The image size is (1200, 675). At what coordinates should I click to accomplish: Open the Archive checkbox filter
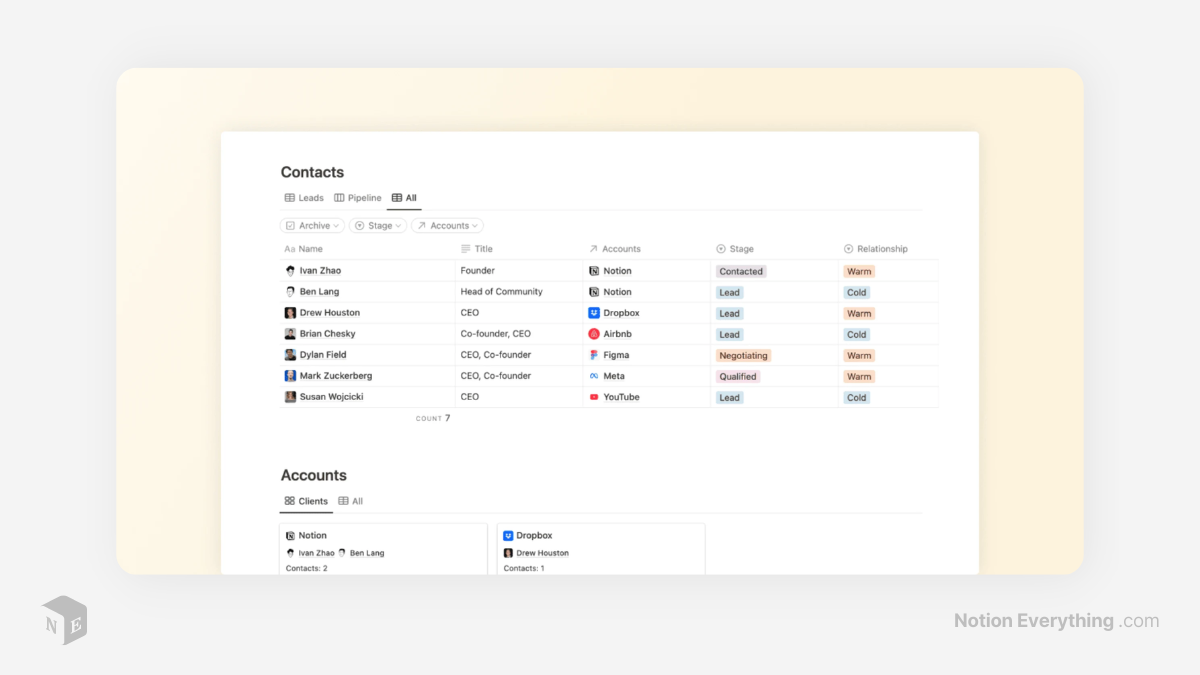point(312,226)
